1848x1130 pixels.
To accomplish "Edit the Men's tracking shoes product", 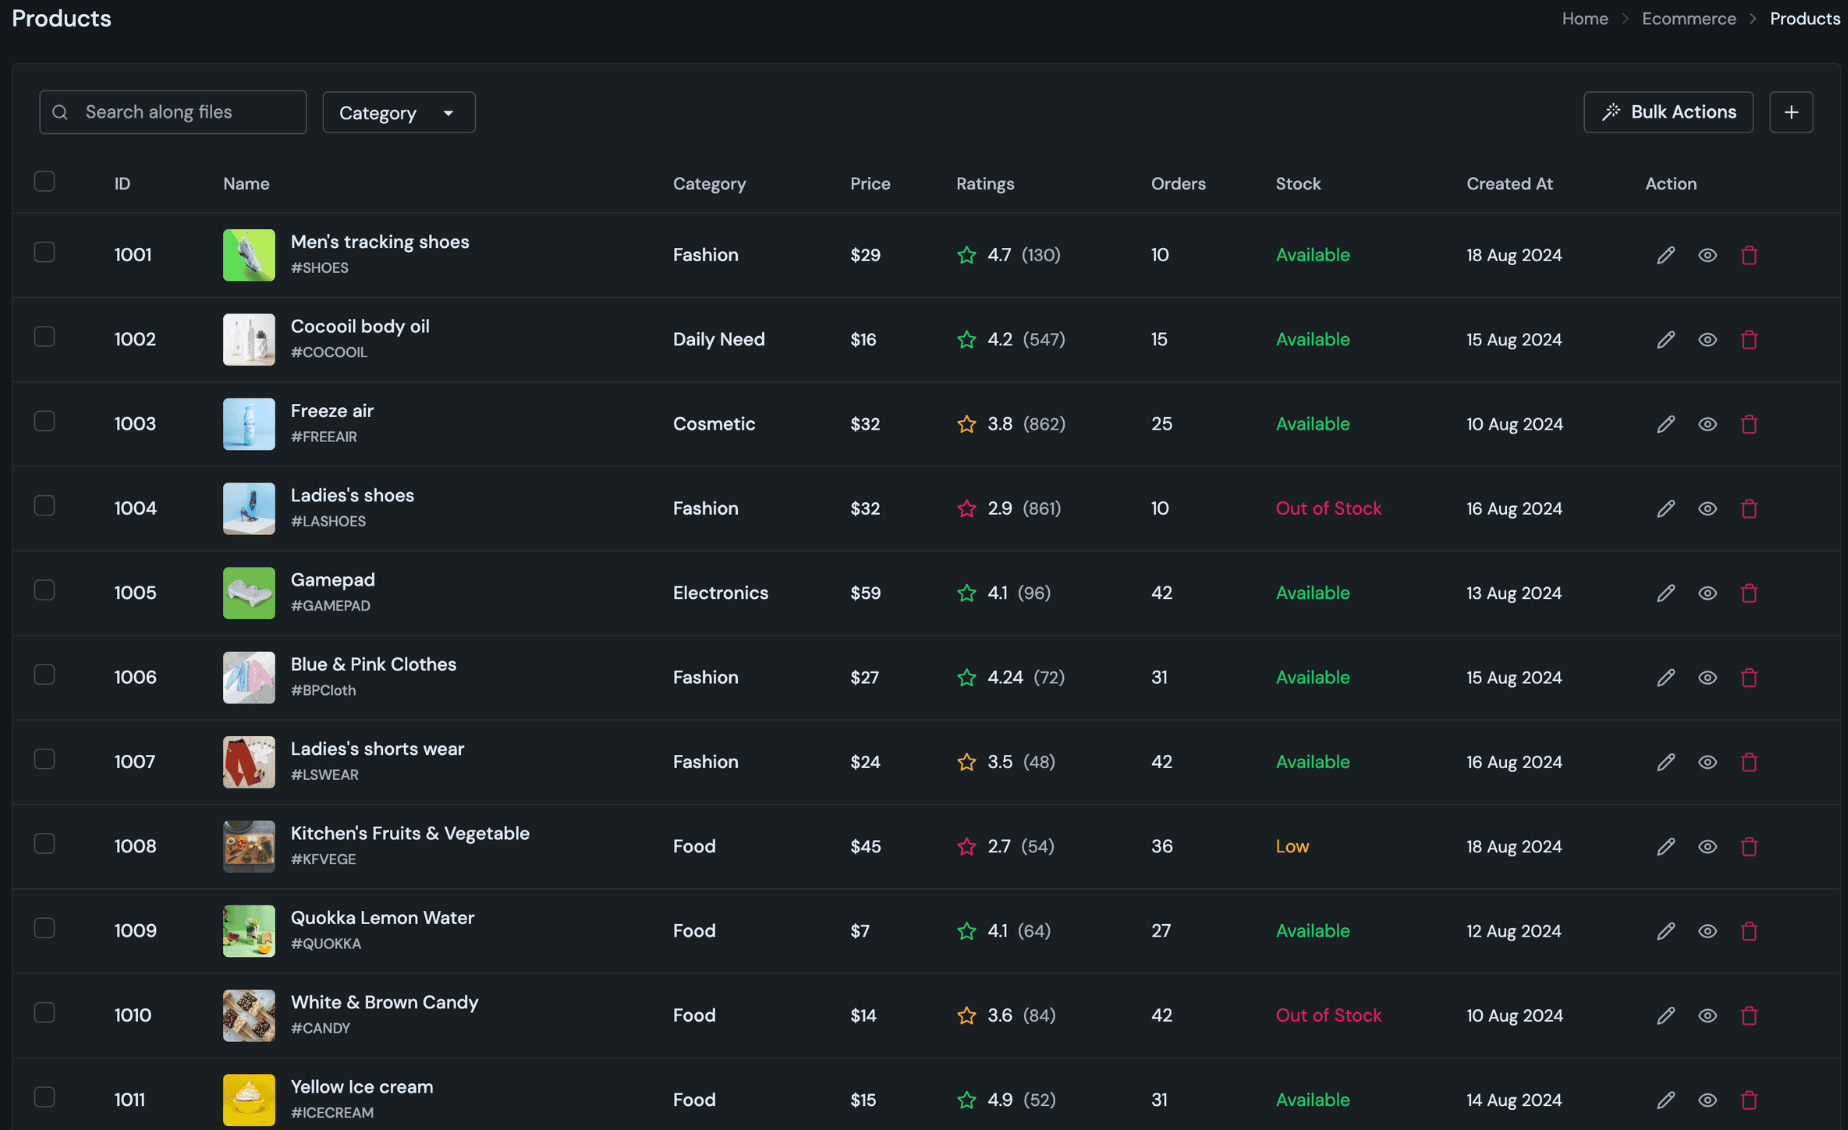I will point(1665,255).
